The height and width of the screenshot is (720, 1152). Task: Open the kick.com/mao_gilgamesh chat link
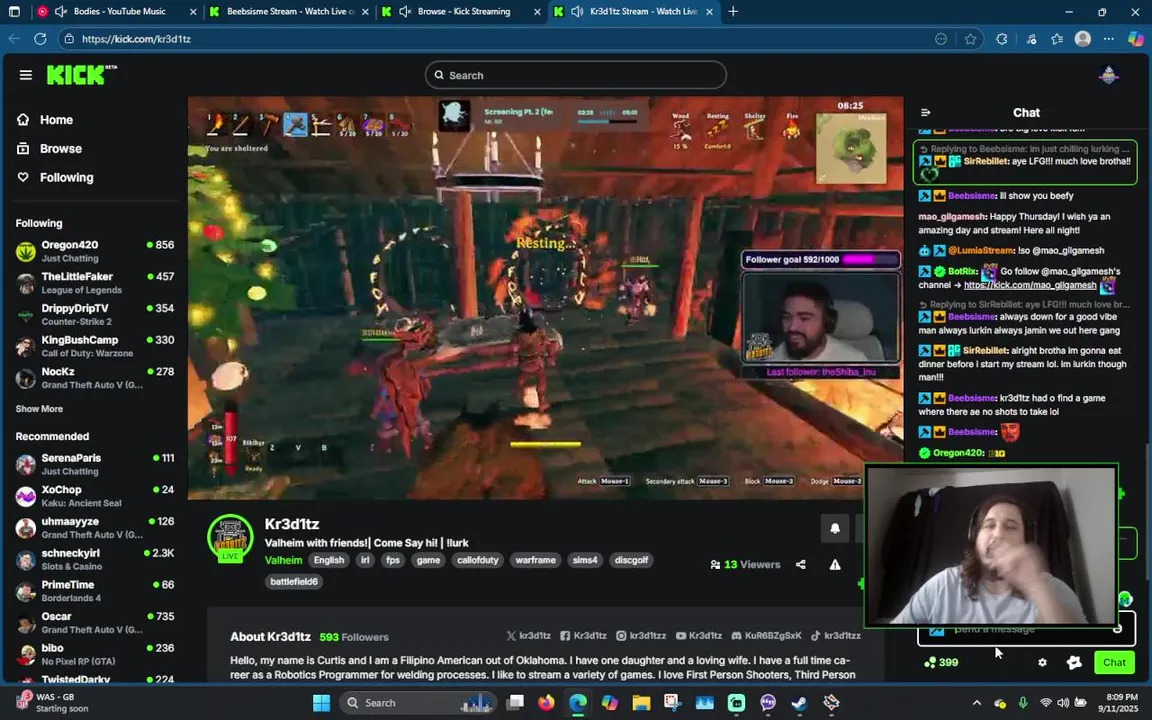point(1029,285)
